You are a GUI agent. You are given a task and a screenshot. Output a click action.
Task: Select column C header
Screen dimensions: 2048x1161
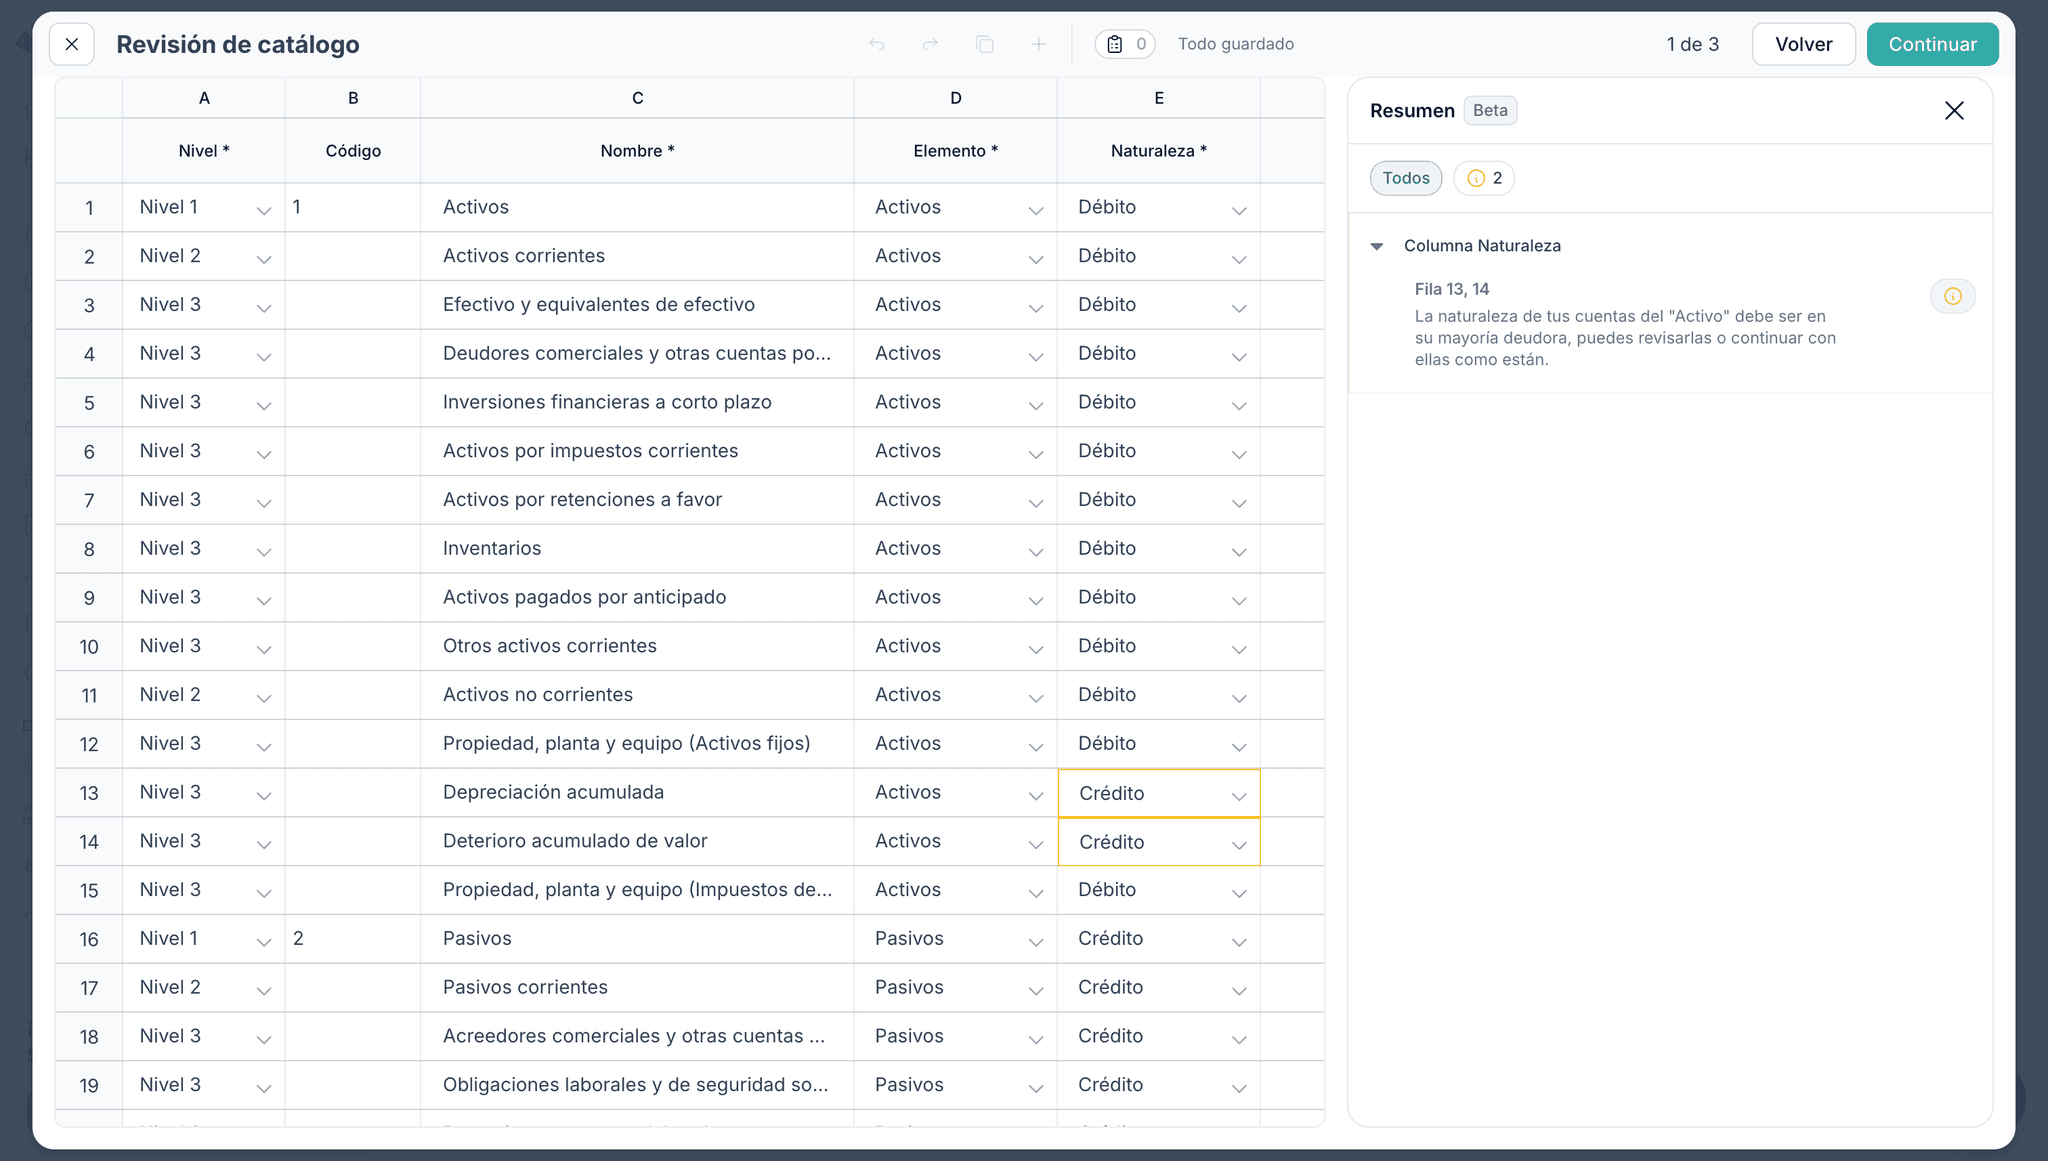637,98
